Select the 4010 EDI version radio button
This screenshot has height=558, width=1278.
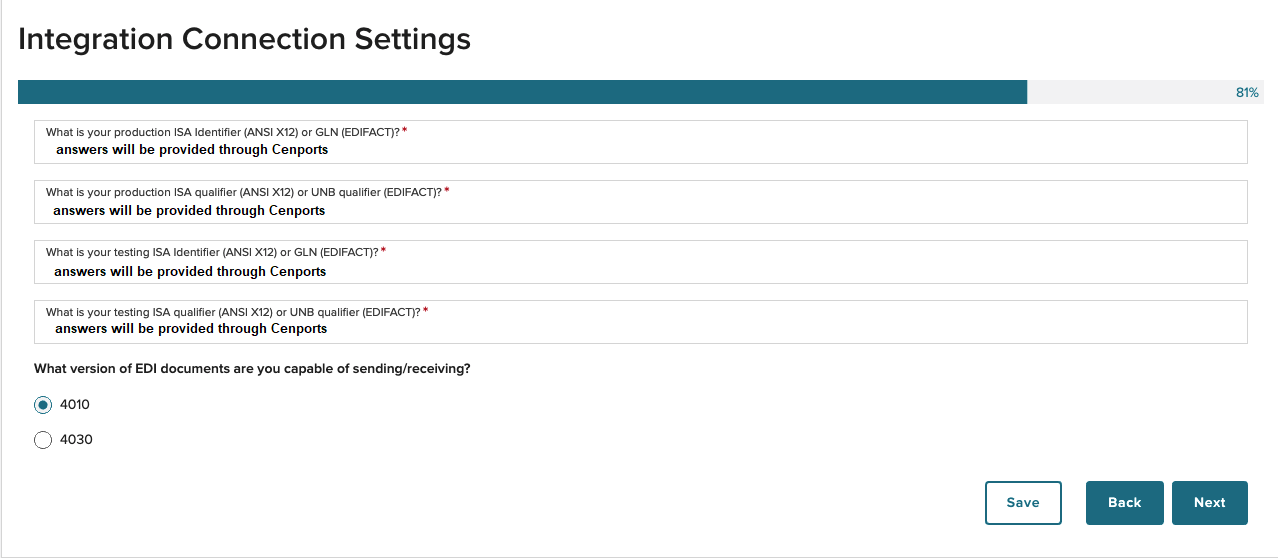(43, 405)
